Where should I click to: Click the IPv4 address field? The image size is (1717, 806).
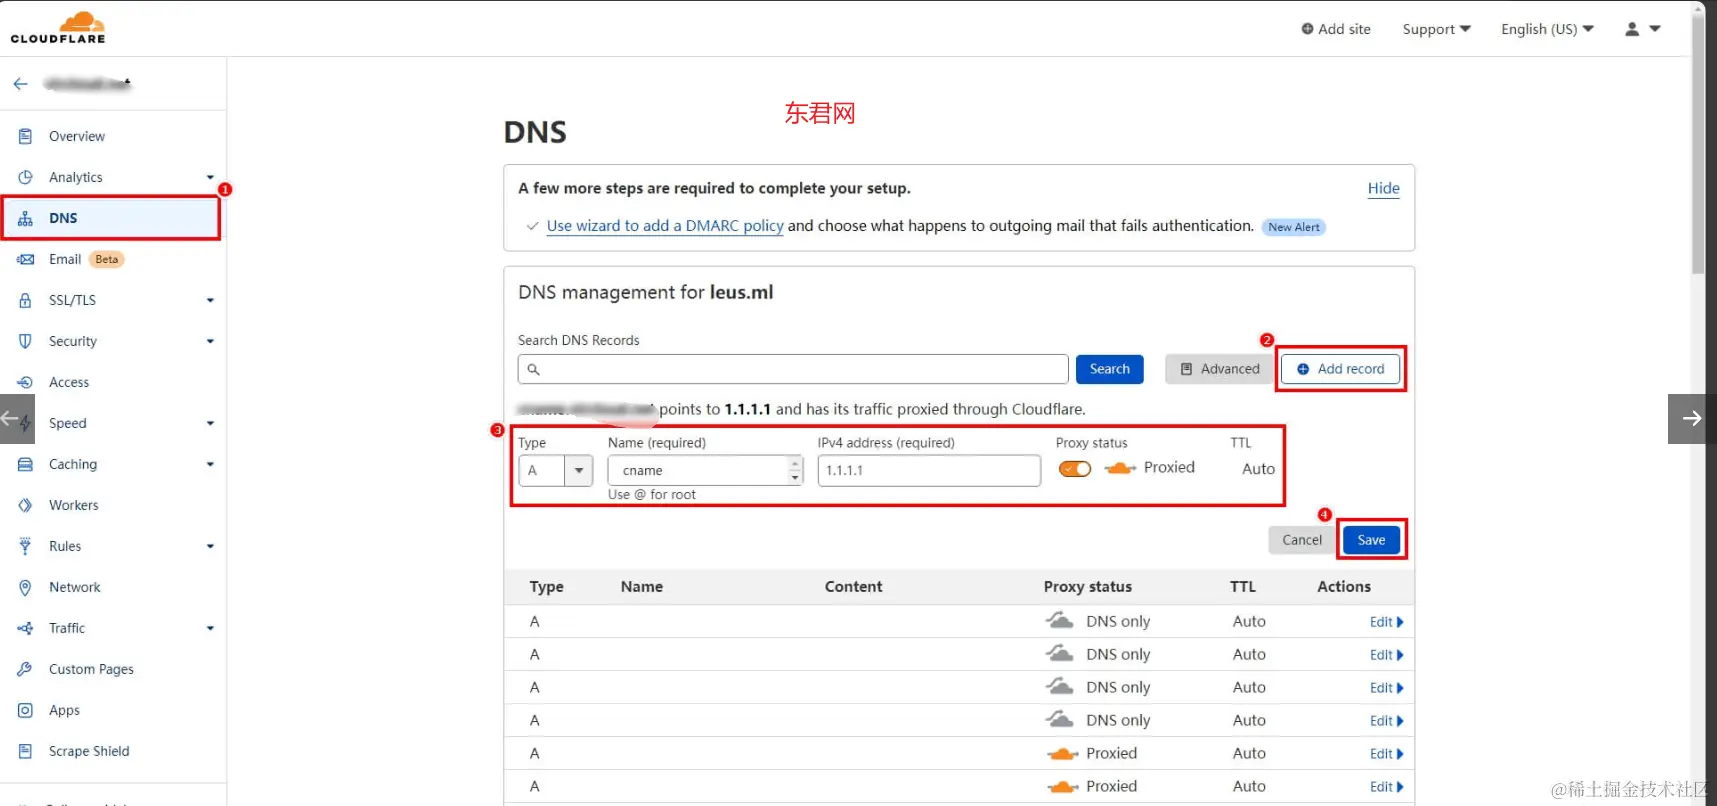pos(929,470)
